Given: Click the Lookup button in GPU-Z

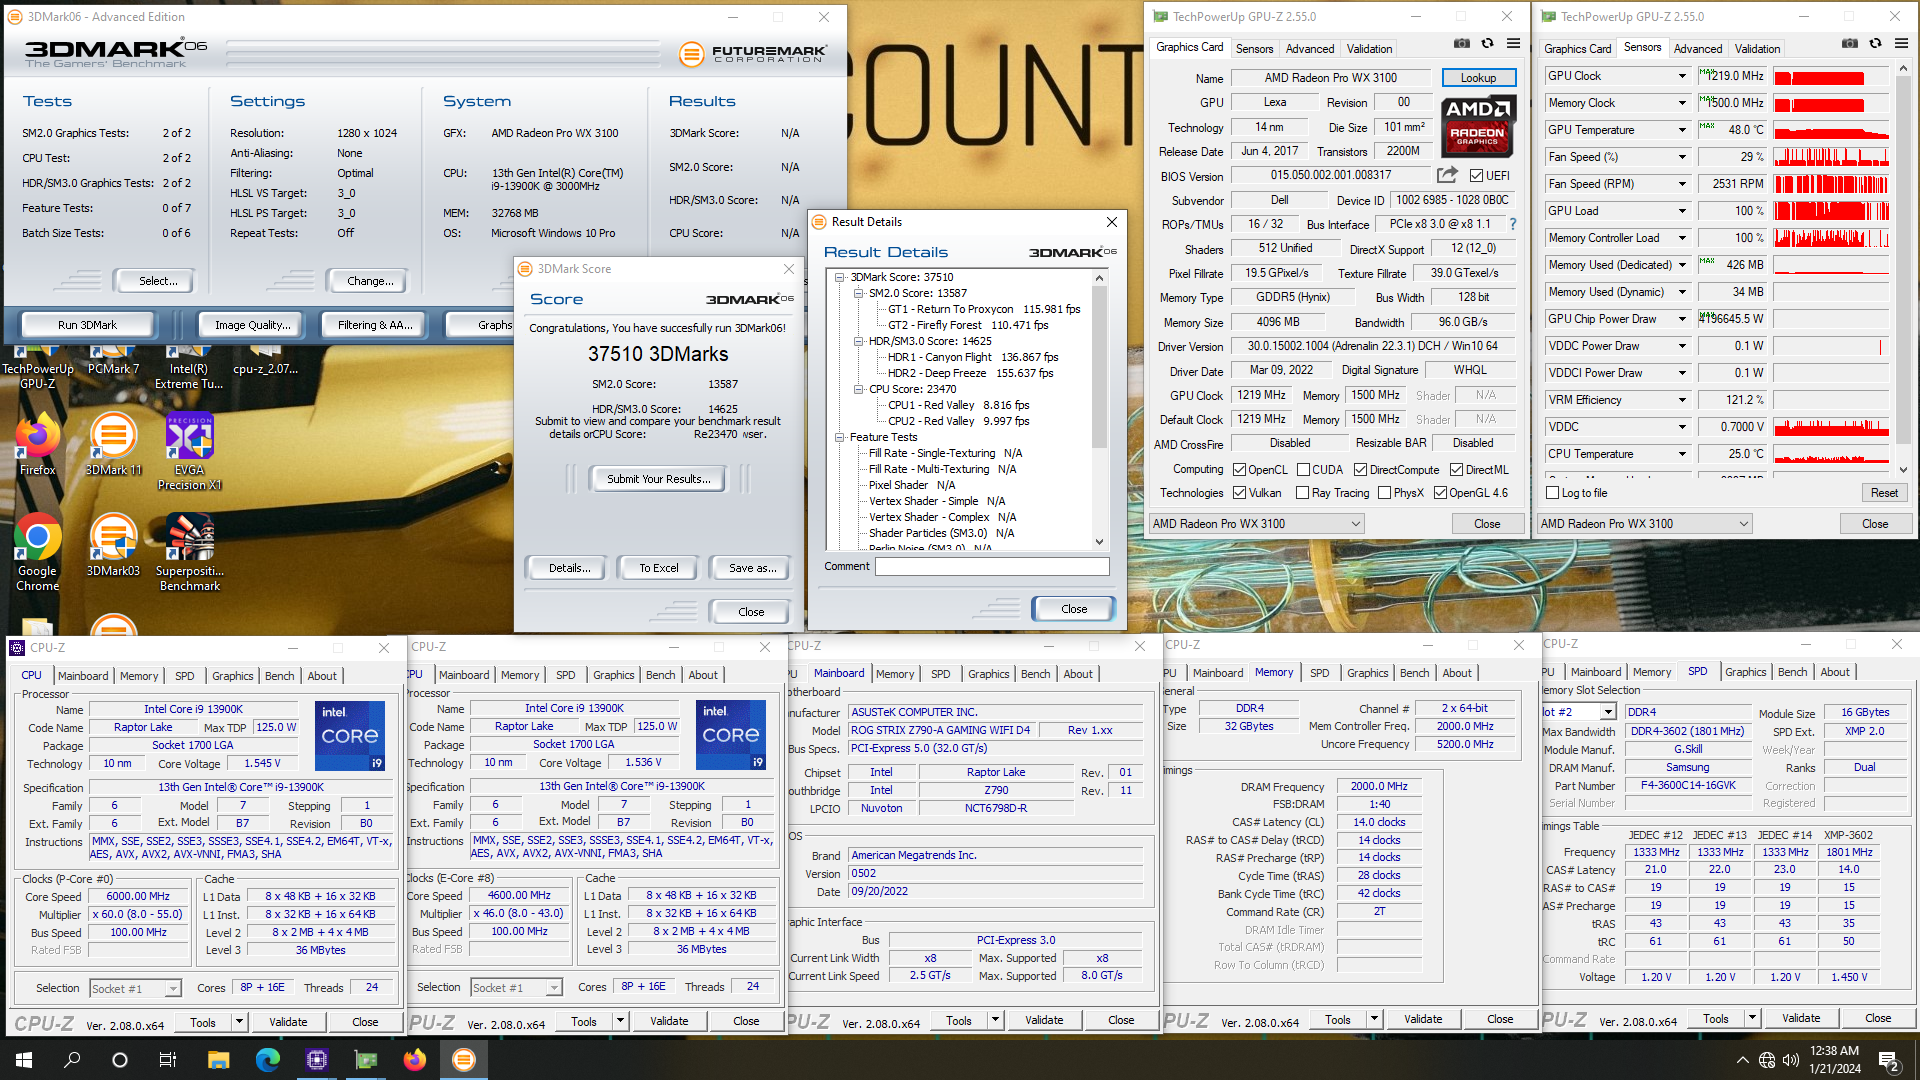Looking at the screenshot, I should (x=1478, y=77).
